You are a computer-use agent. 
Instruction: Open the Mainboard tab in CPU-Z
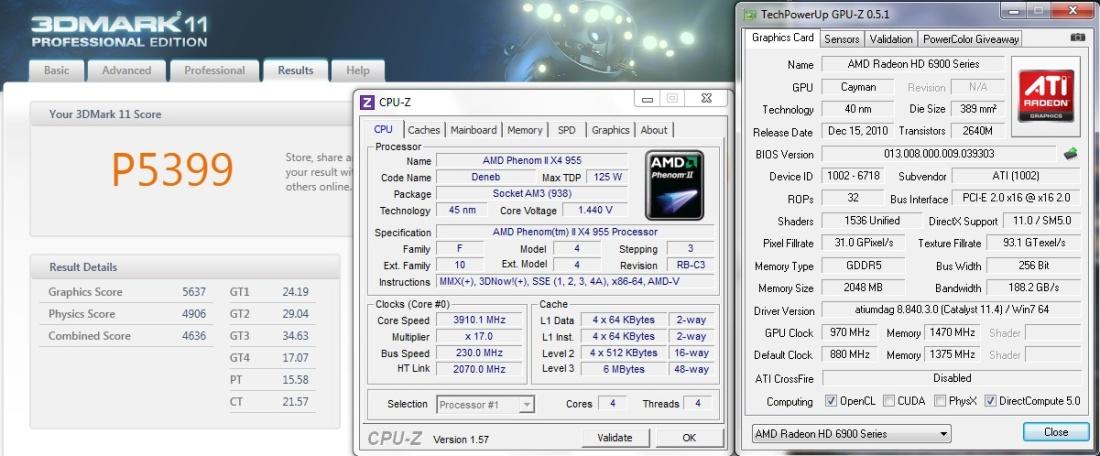(x=474, y=130)
